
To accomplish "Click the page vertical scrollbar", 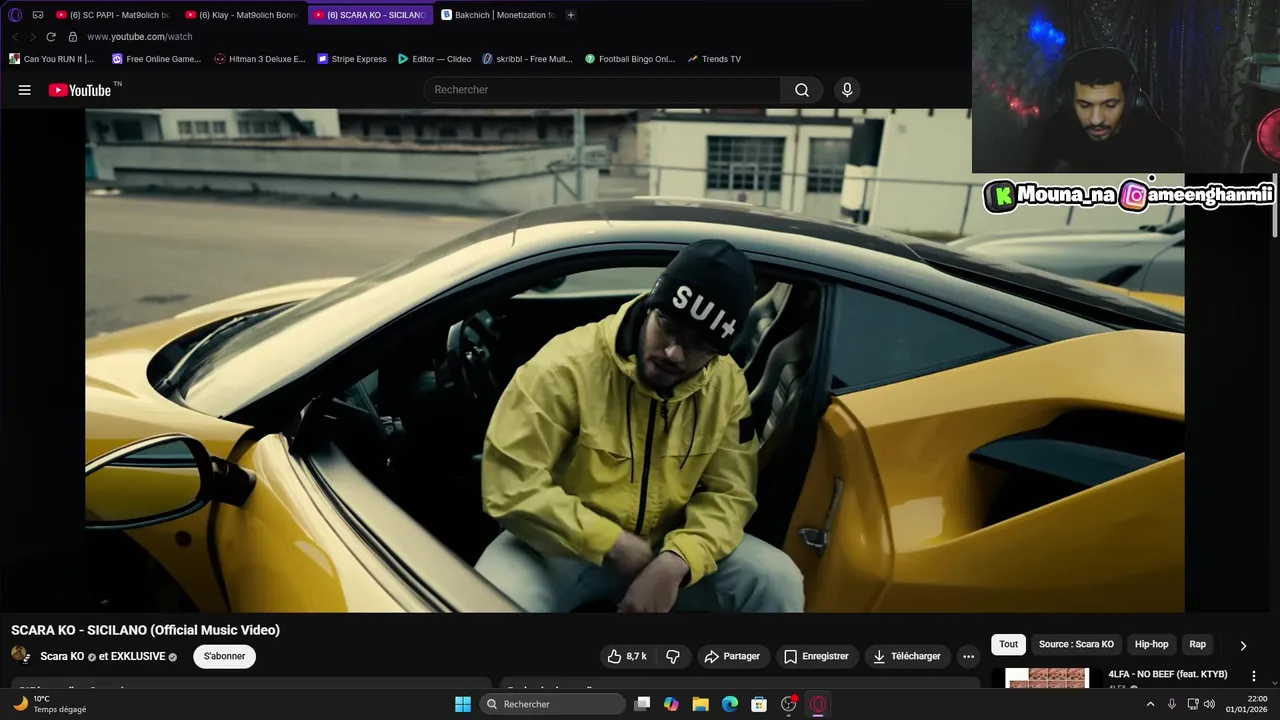I will tap(1275, 205).
